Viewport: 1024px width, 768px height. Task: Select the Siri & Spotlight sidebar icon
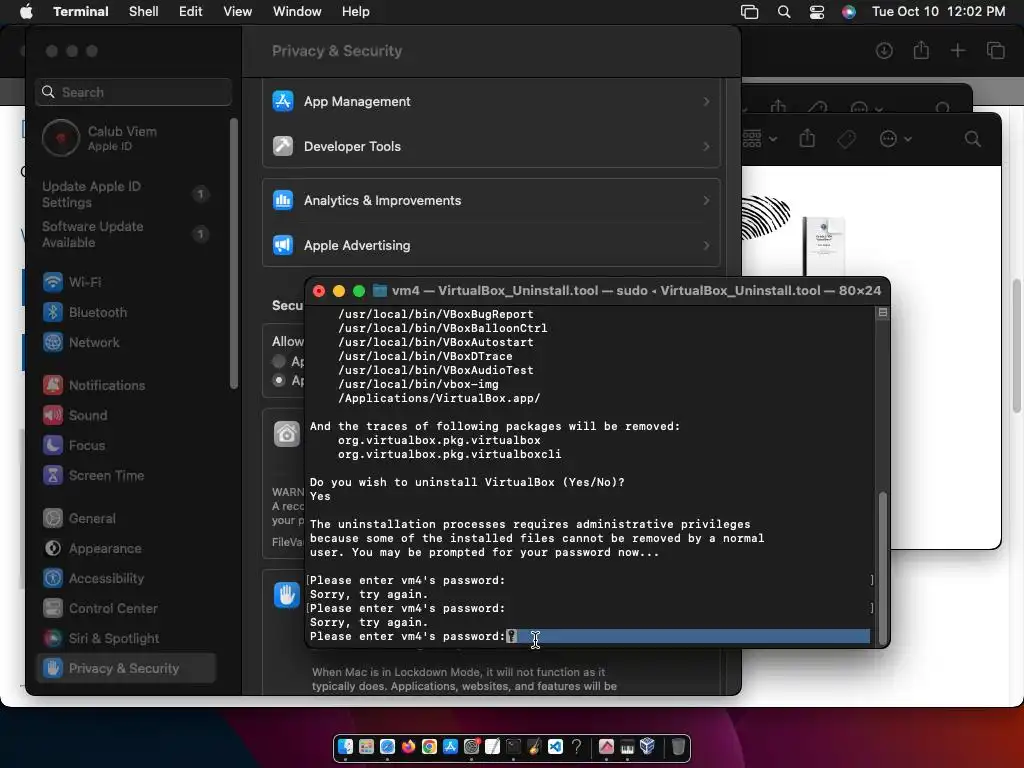point(53,638)
